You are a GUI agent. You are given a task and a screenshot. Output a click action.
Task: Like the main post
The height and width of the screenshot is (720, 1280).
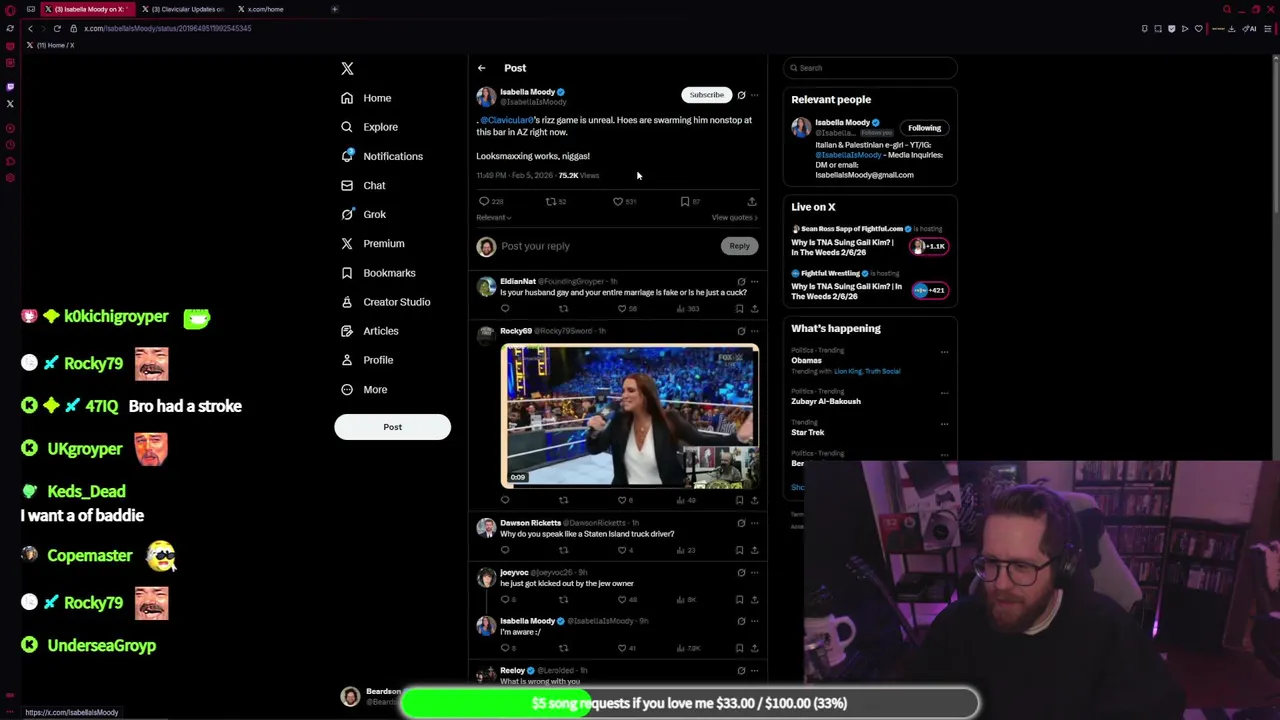point(624,201)
